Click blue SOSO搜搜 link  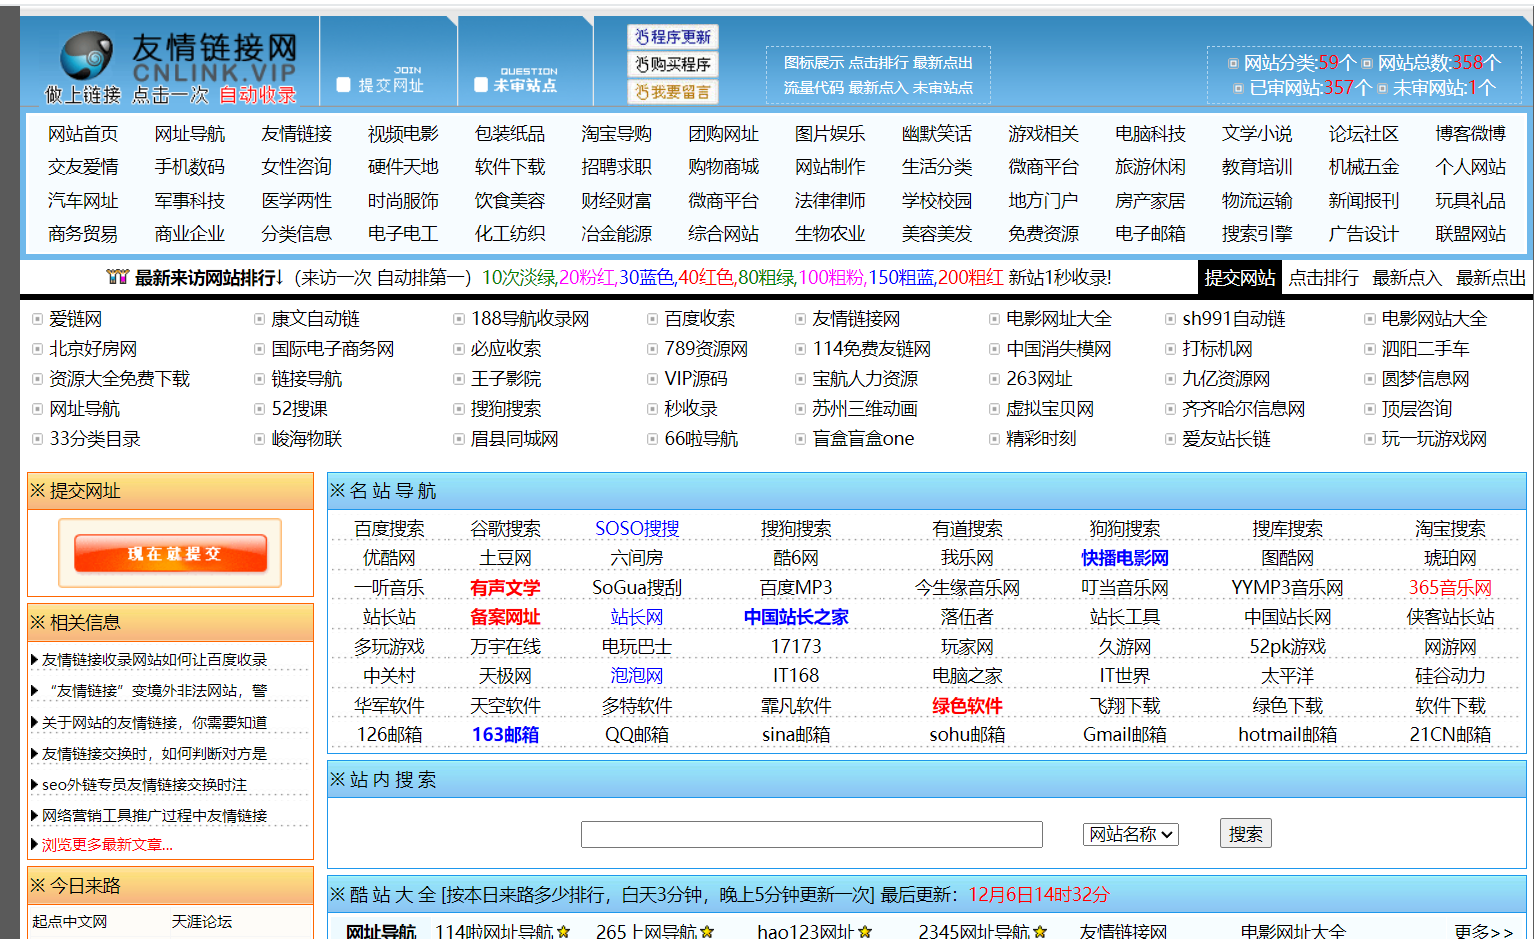tap(637, 529)
